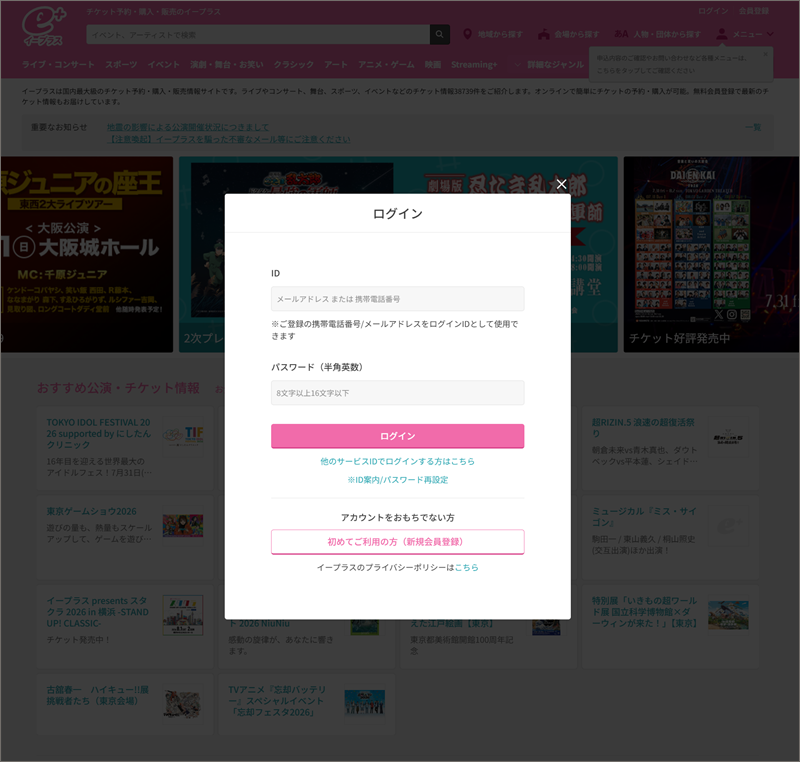The image size is (800, 762).
Task: Select ライブ・コンサート navigation item
Action: pos(58,64)
